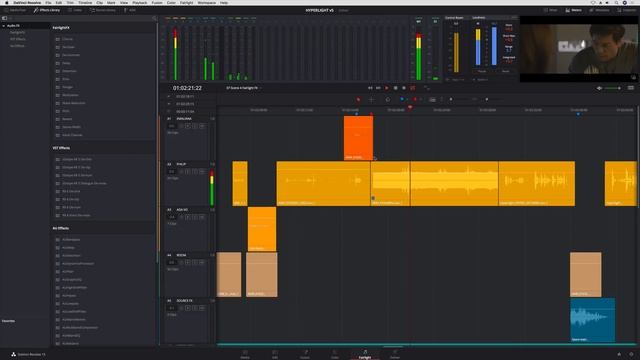Click the project home icon bottom right

(x=619, y=354)
